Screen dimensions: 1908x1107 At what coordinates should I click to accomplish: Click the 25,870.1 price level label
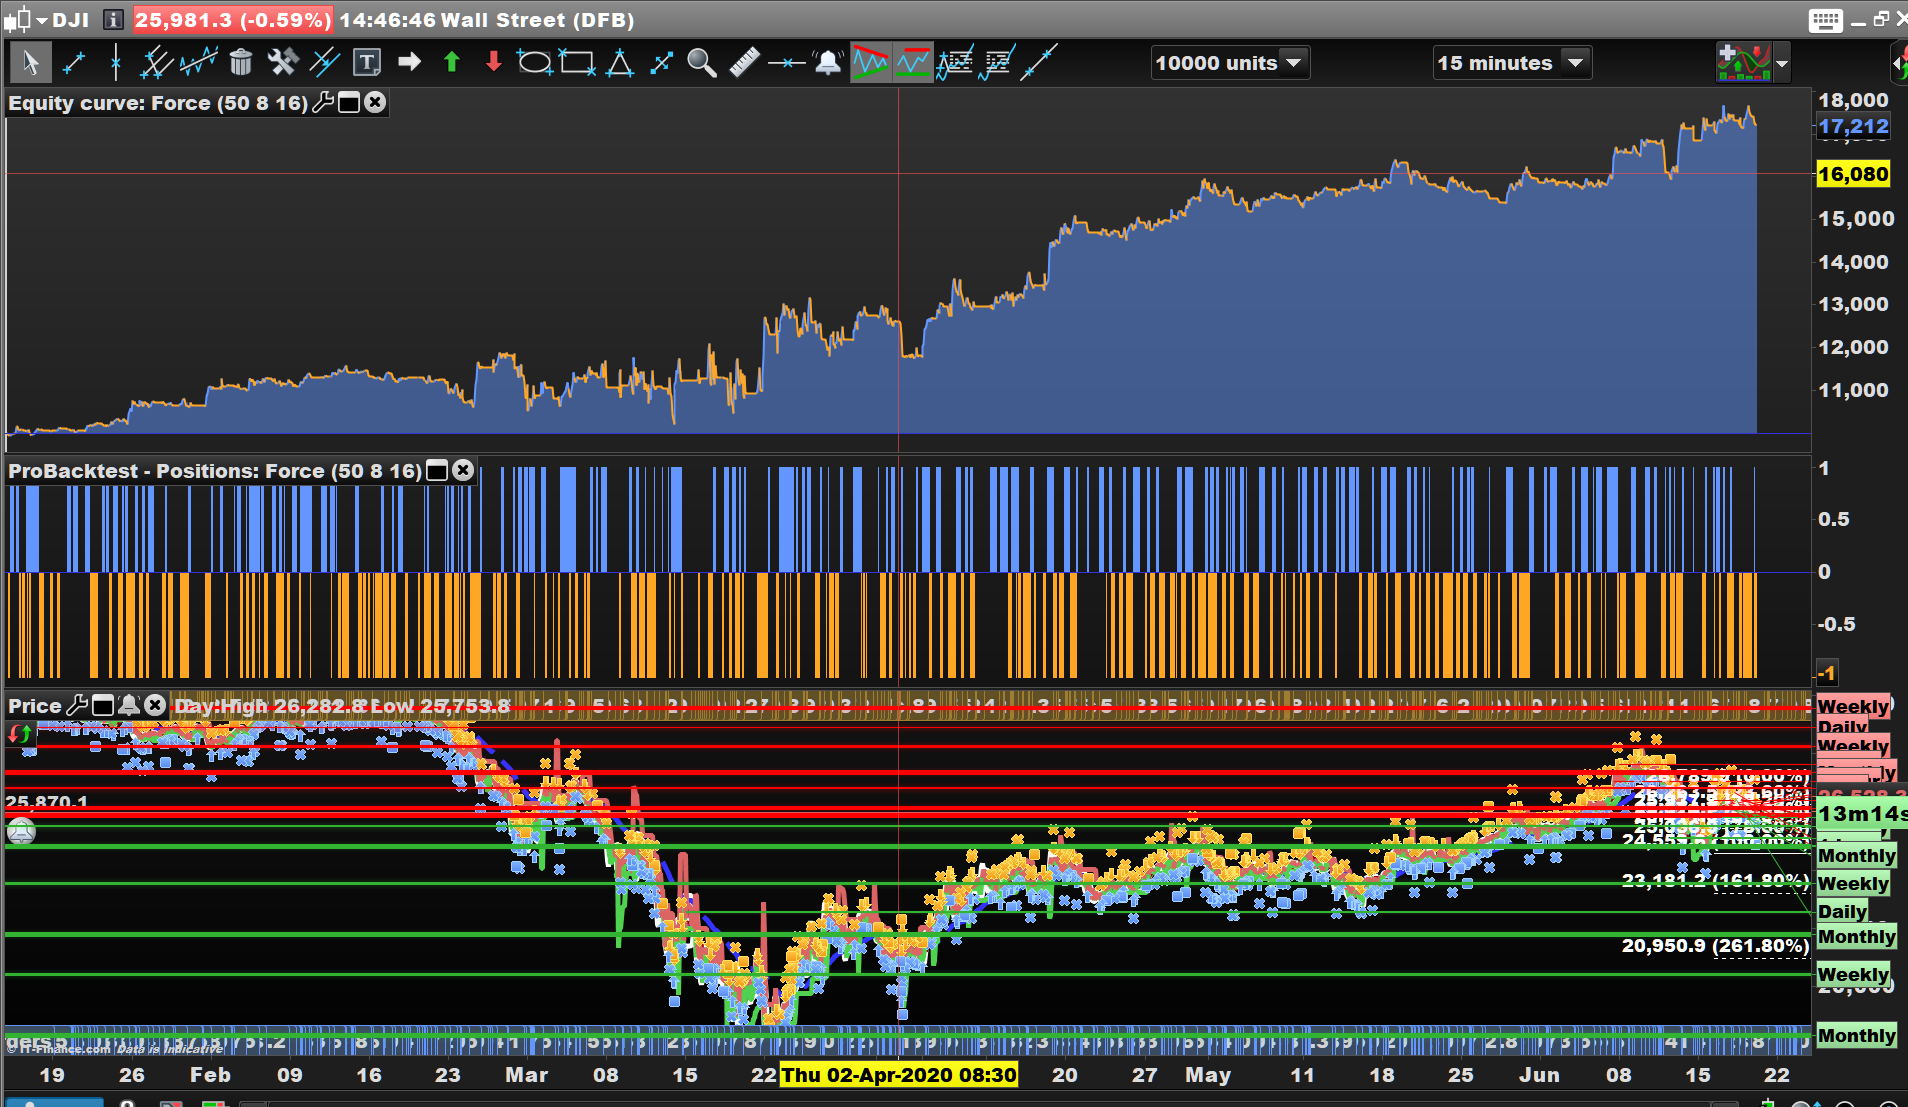click(47, 801)
